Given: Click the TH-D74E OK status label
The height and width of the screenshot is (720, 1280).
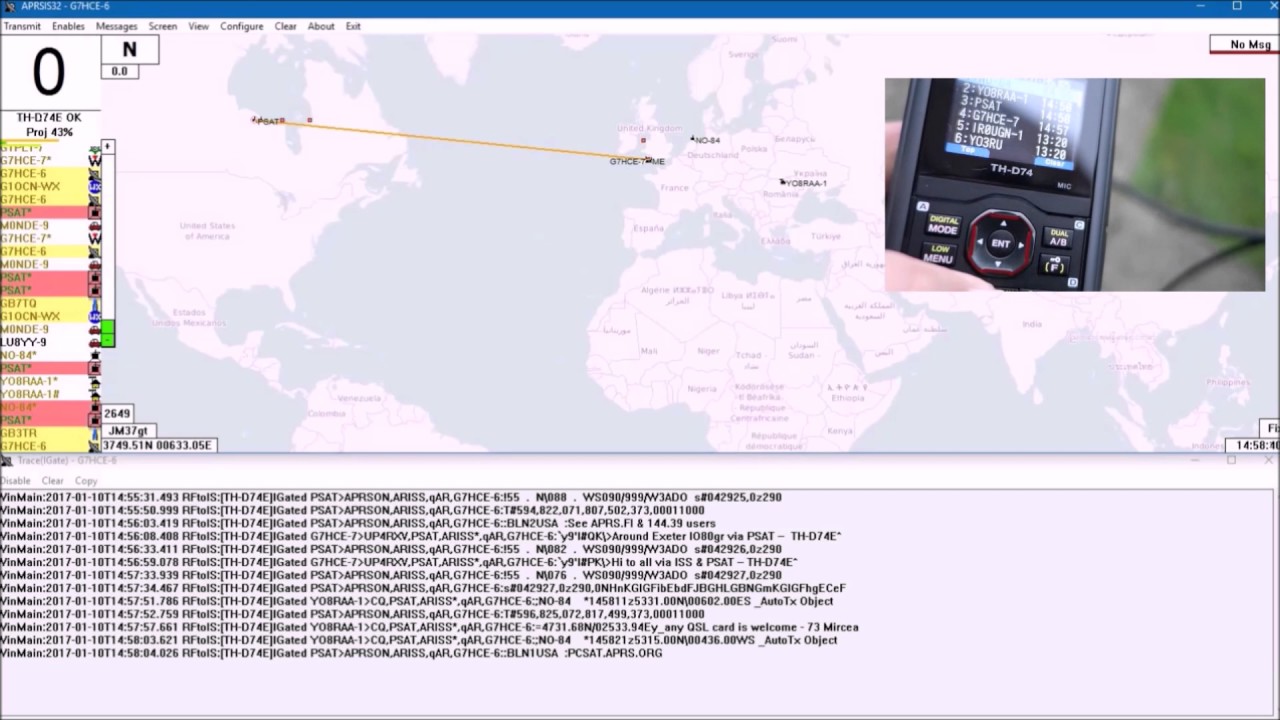Looking at the screenshot, I should pos(49,118).
